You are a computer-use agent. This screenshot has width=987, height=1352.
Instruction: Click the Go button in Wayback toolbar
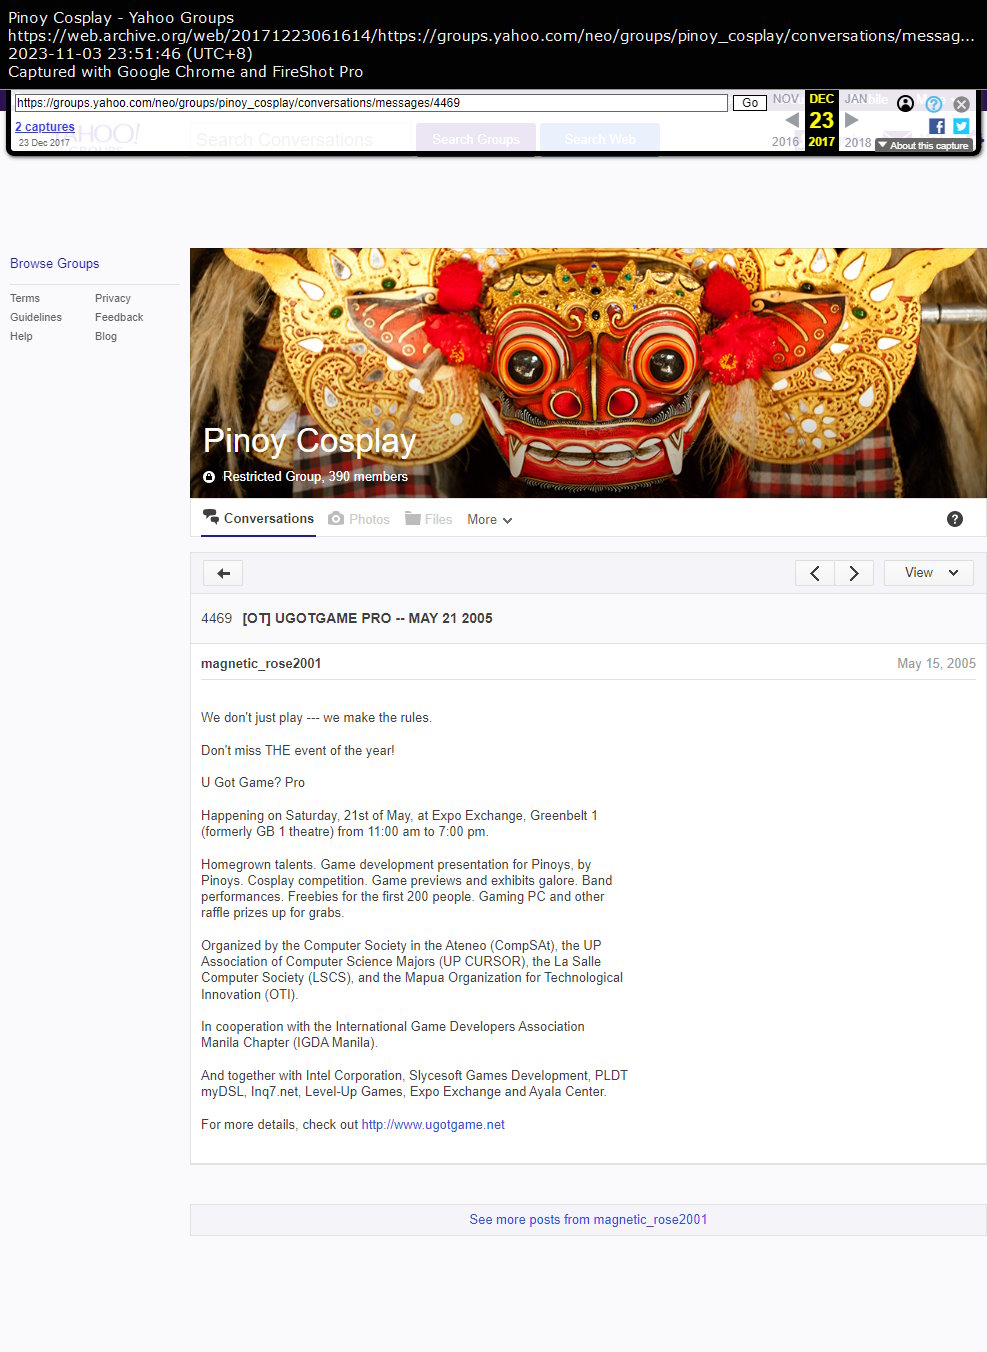pyautogui.click(x=750, y=103)
